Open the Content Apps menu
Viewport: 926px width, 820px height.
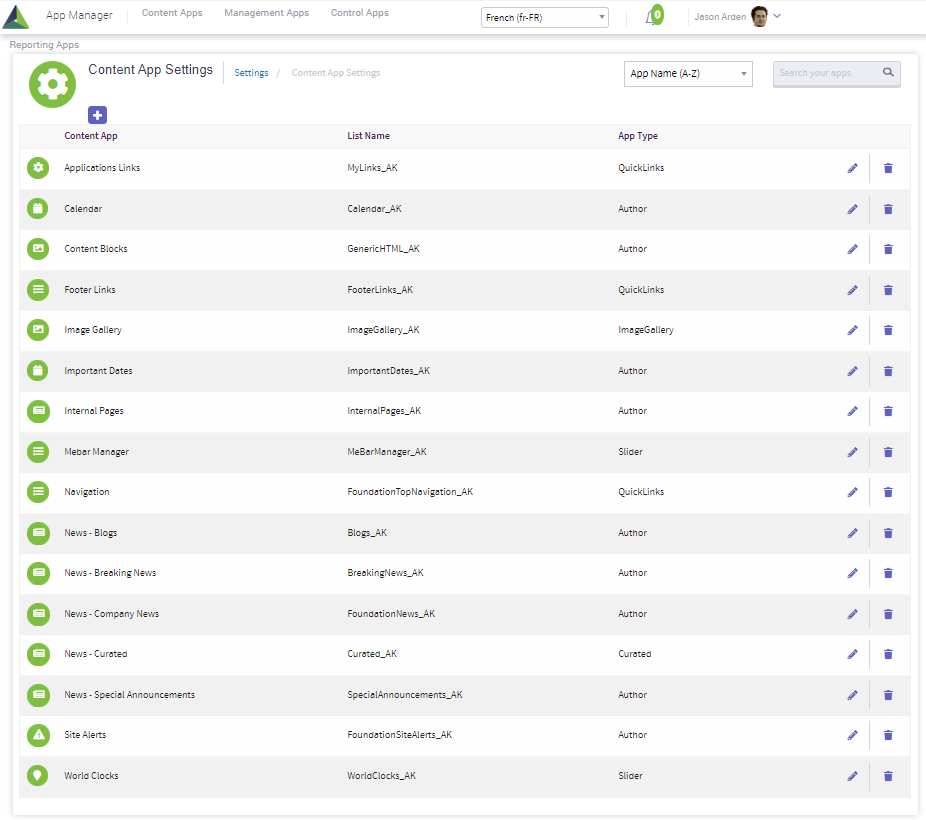[172, 14]
